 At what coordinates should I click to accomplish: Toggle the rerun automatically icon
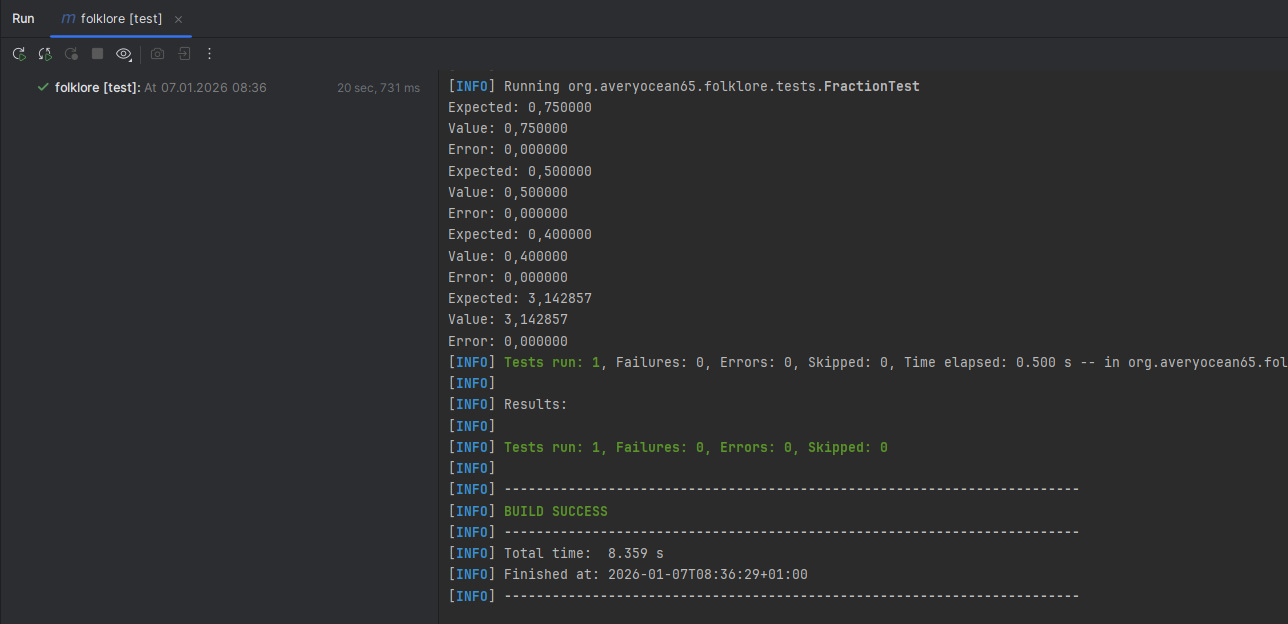click(45, 54)
